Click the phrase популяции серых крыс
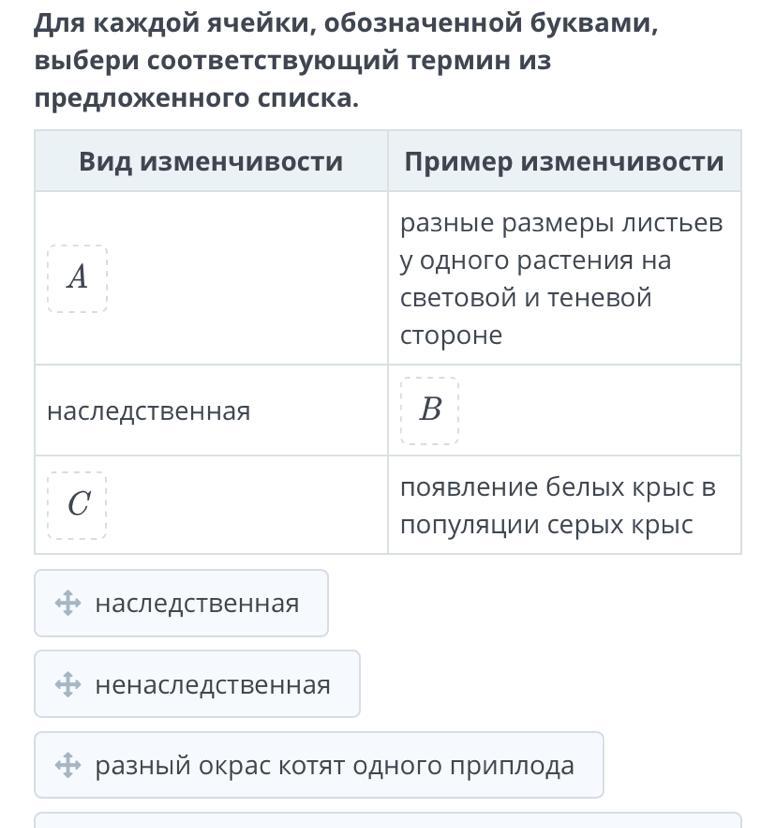This screenshot has width=774, height=828. [546, 525]
